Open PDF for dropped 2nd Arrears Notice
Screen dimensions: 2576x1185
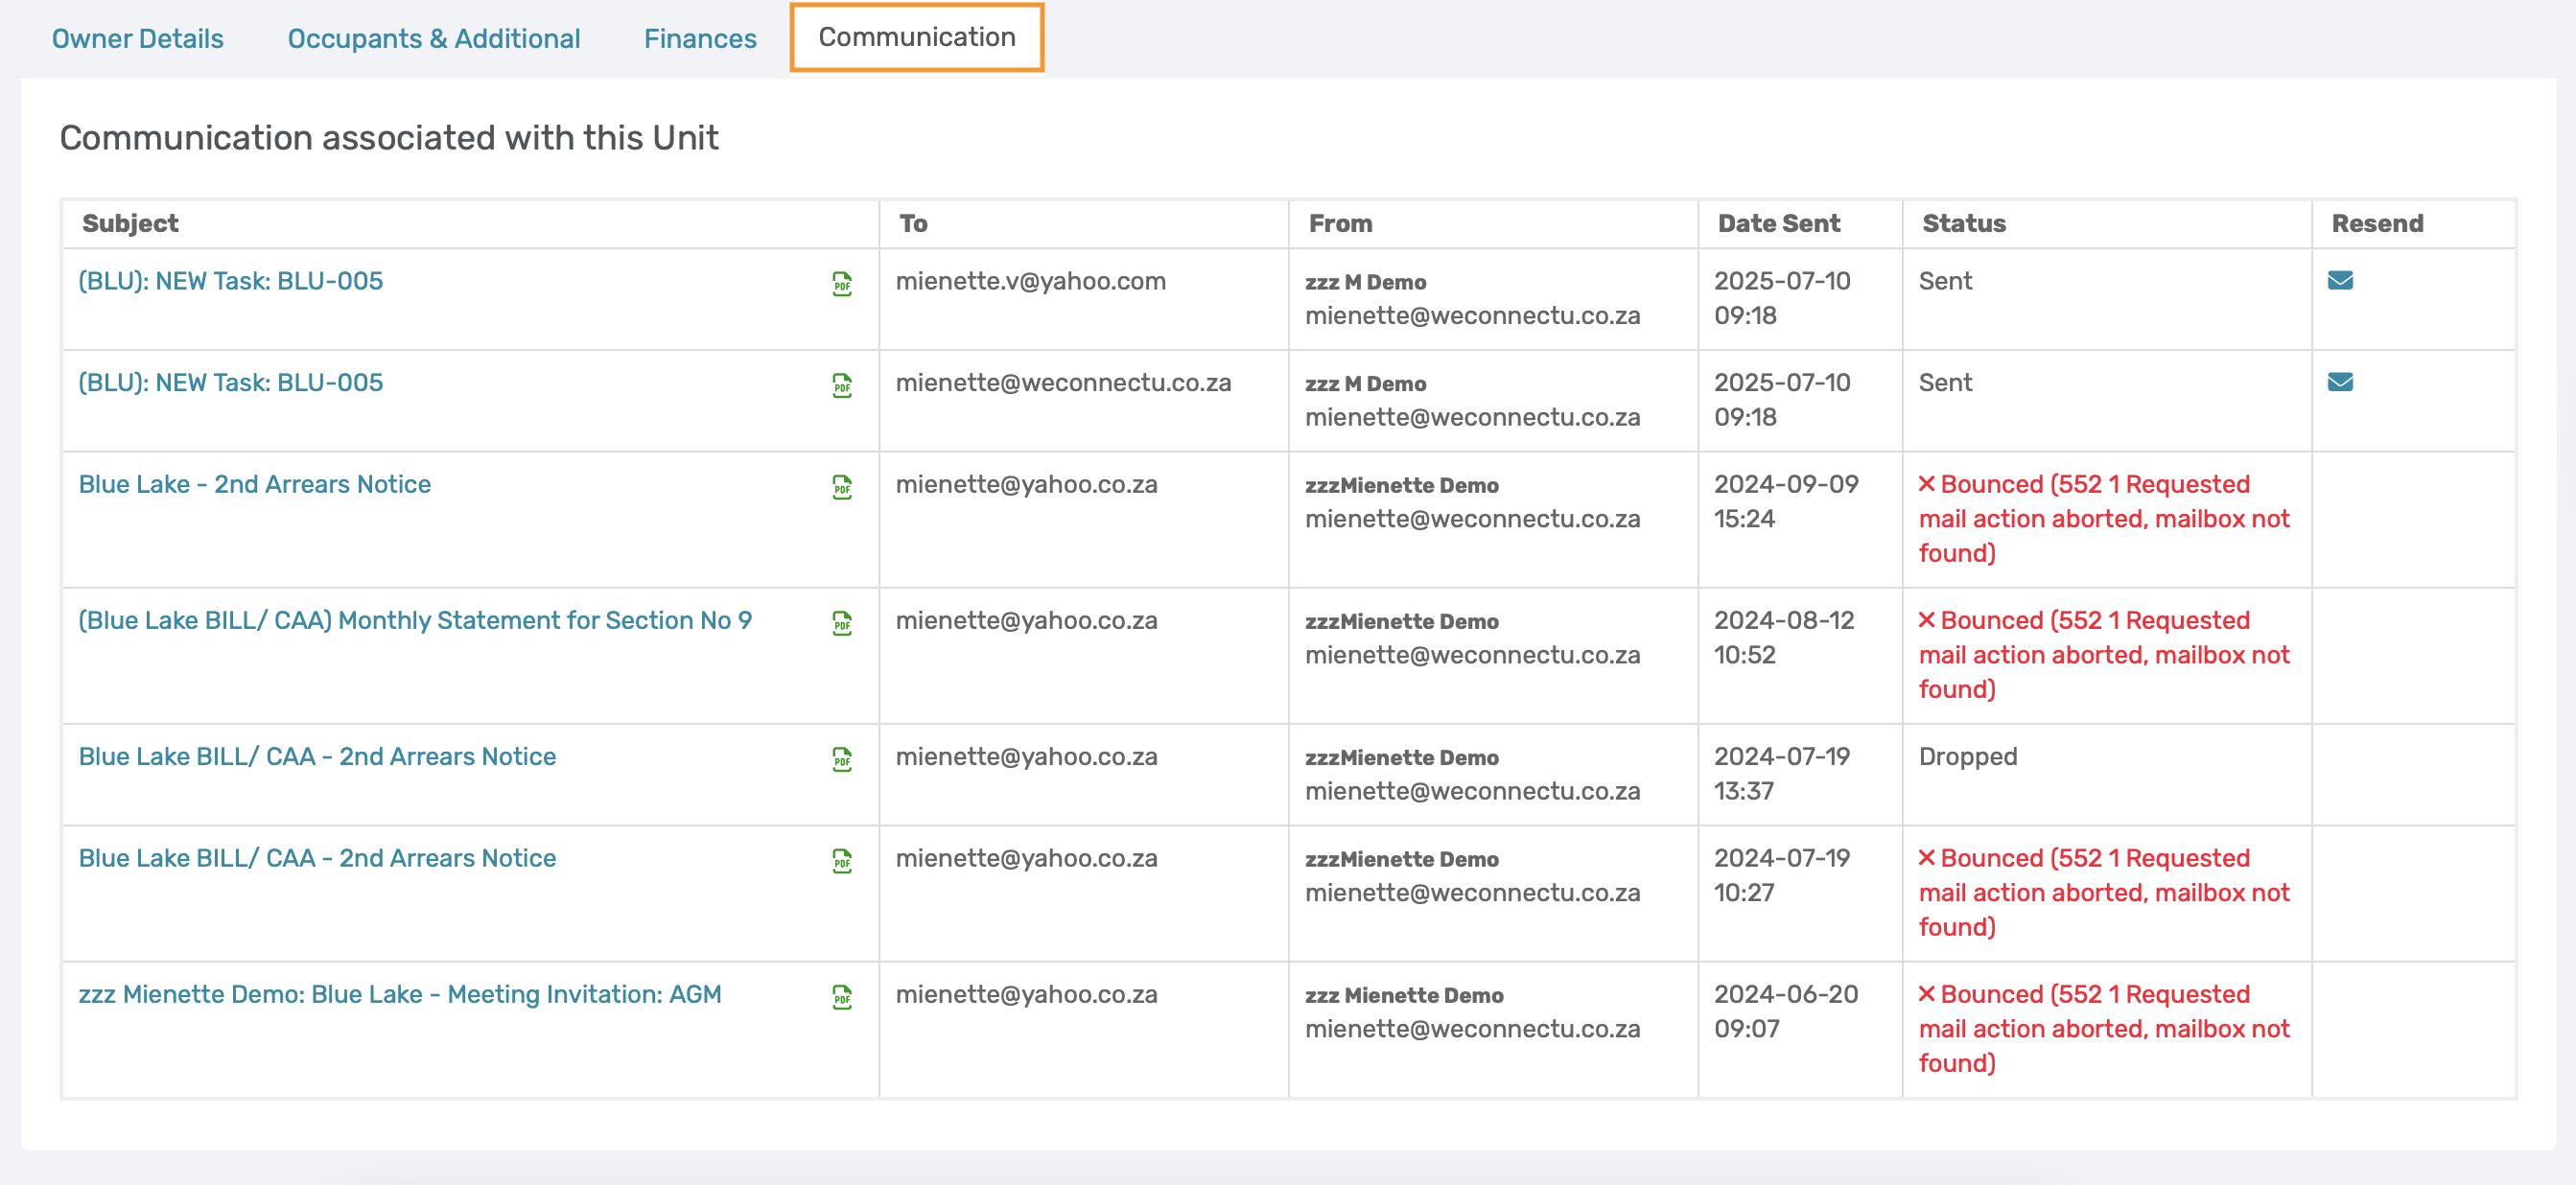pyautogui.click(x=842, y=759)
